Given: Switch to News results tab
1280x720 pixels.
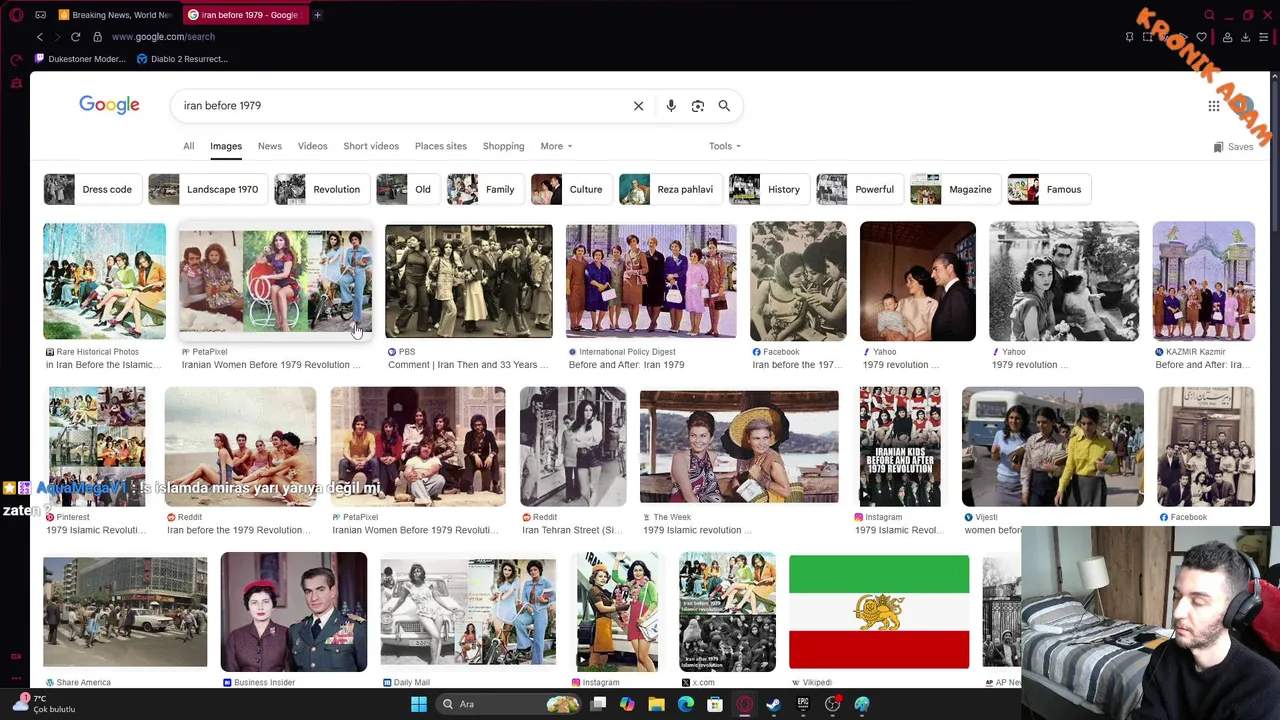Looking at the screenshot, I should click(270, 146).
